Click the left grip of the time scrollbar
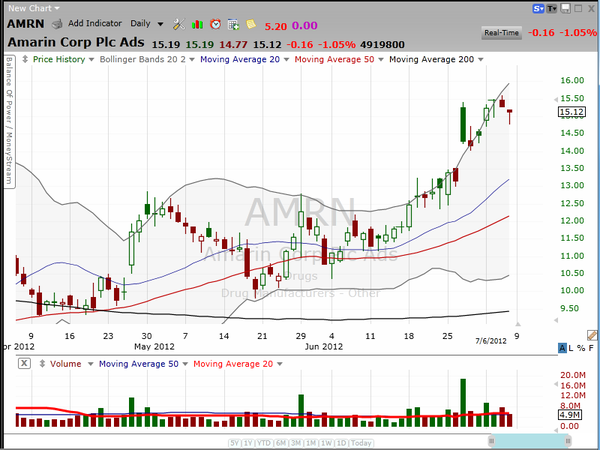This screenshot has height=450, width=600. click(492, 441)
